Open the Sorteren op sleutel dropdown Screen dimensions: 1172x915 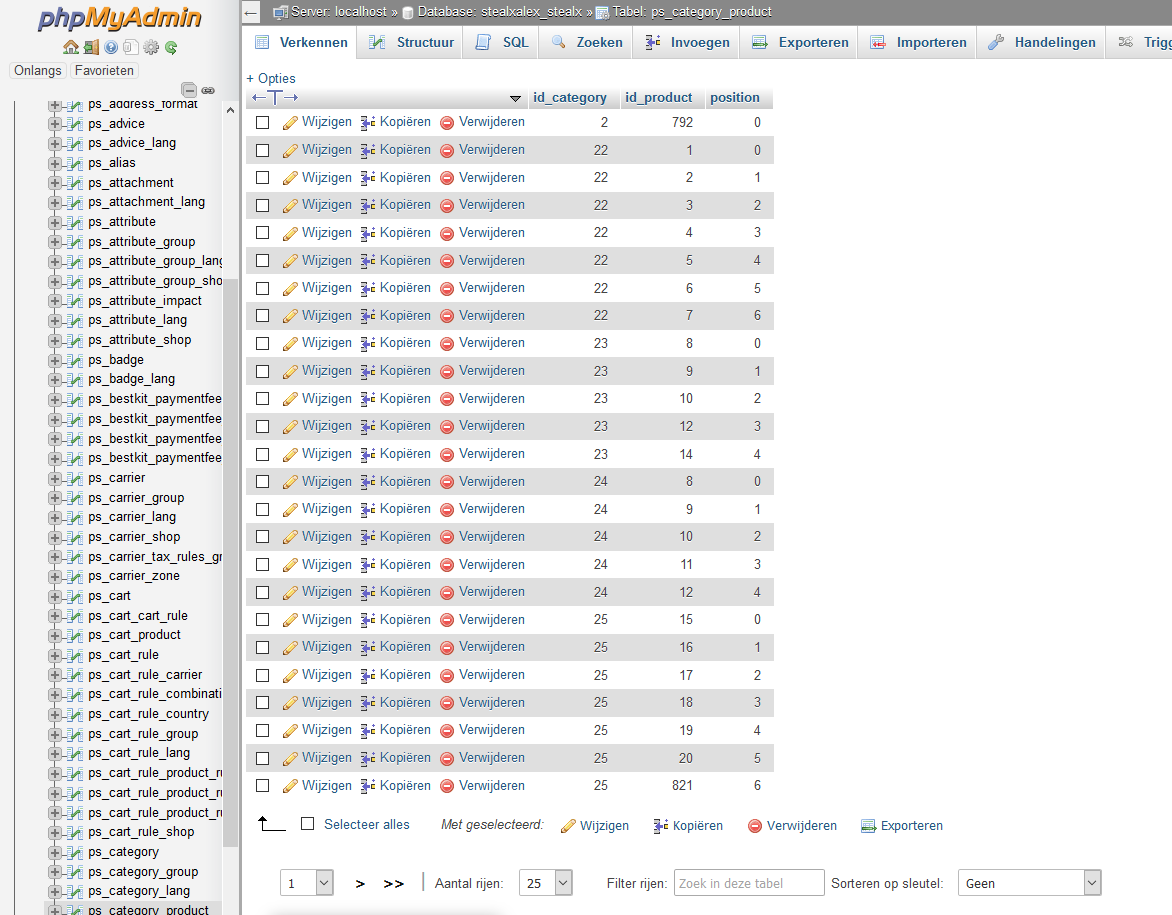click(1029, 883)
